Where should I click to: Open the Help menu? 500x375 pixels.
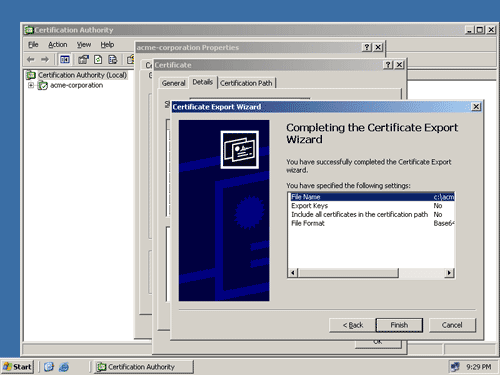(107, 45)
